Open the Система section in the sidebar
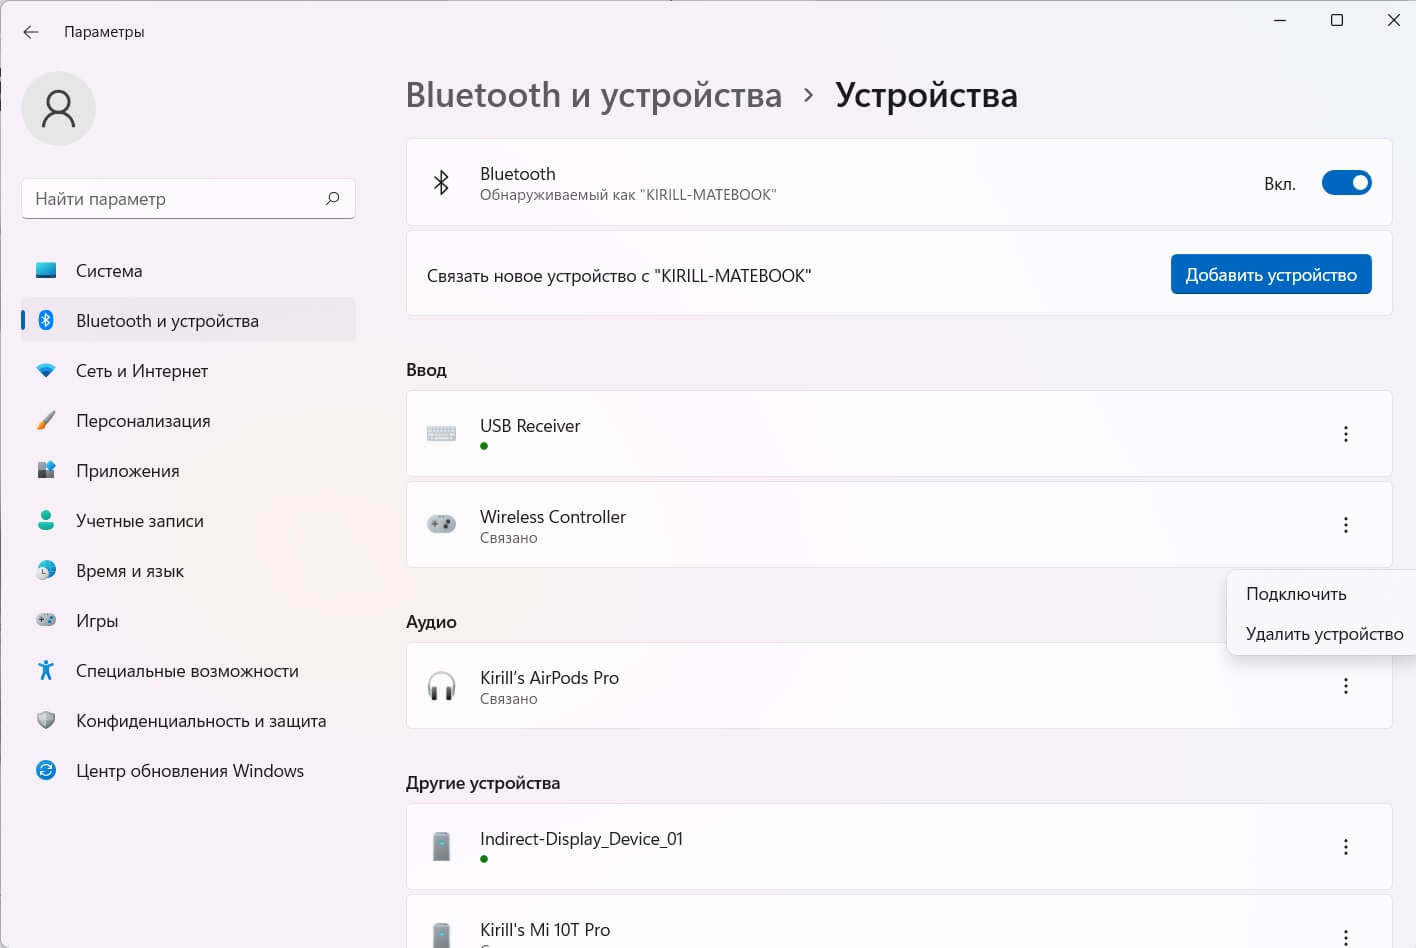The width and height of the screenshot is (1416, 948). coord(46,270)
